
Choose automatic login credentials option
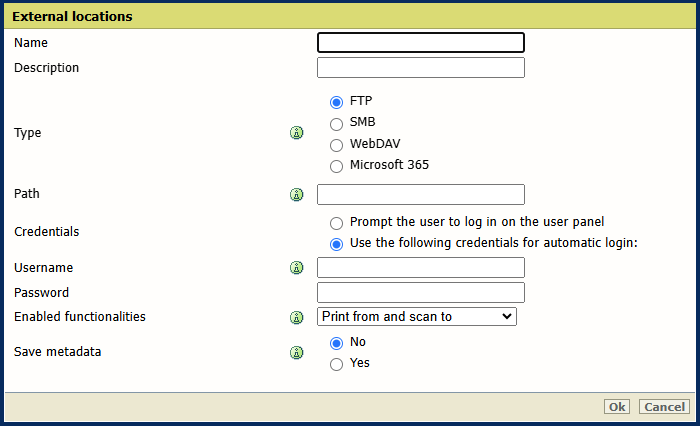click(x=336, y=244)
